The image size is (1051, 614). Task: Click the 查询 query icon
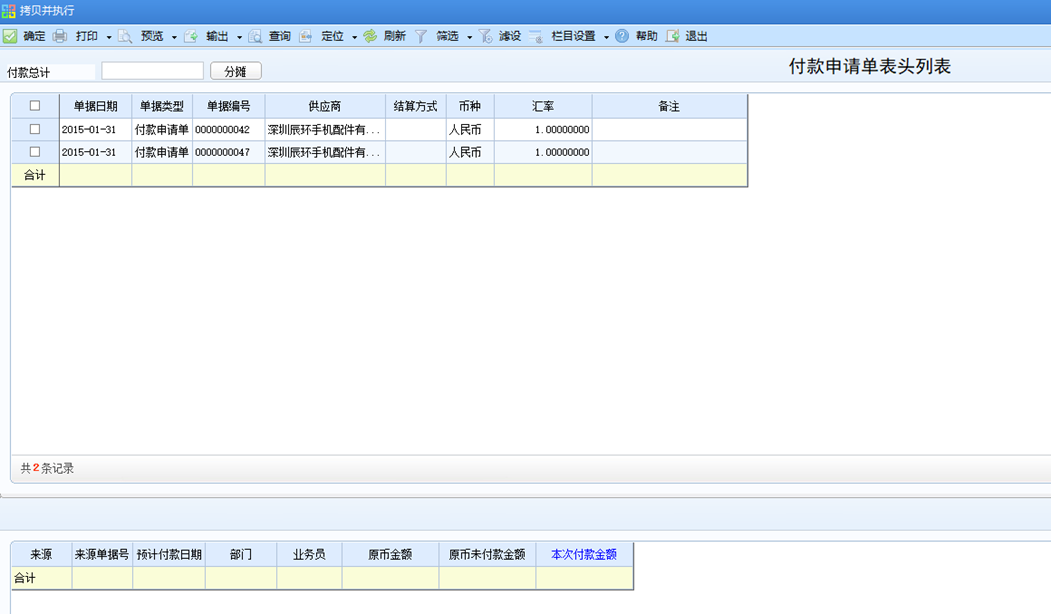click(x=255, y=36)
